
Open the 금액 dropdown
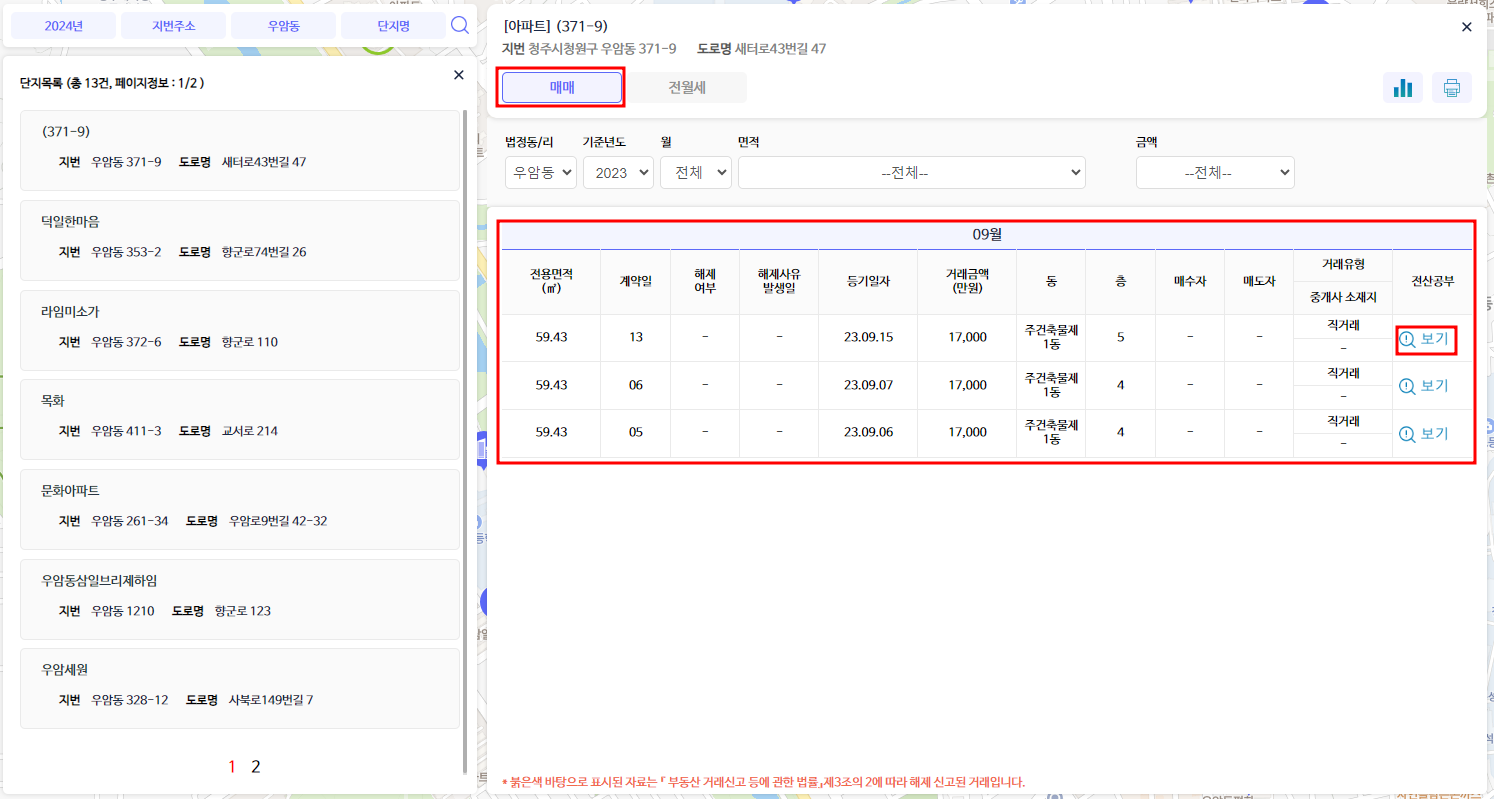(x=1214, y=172)
